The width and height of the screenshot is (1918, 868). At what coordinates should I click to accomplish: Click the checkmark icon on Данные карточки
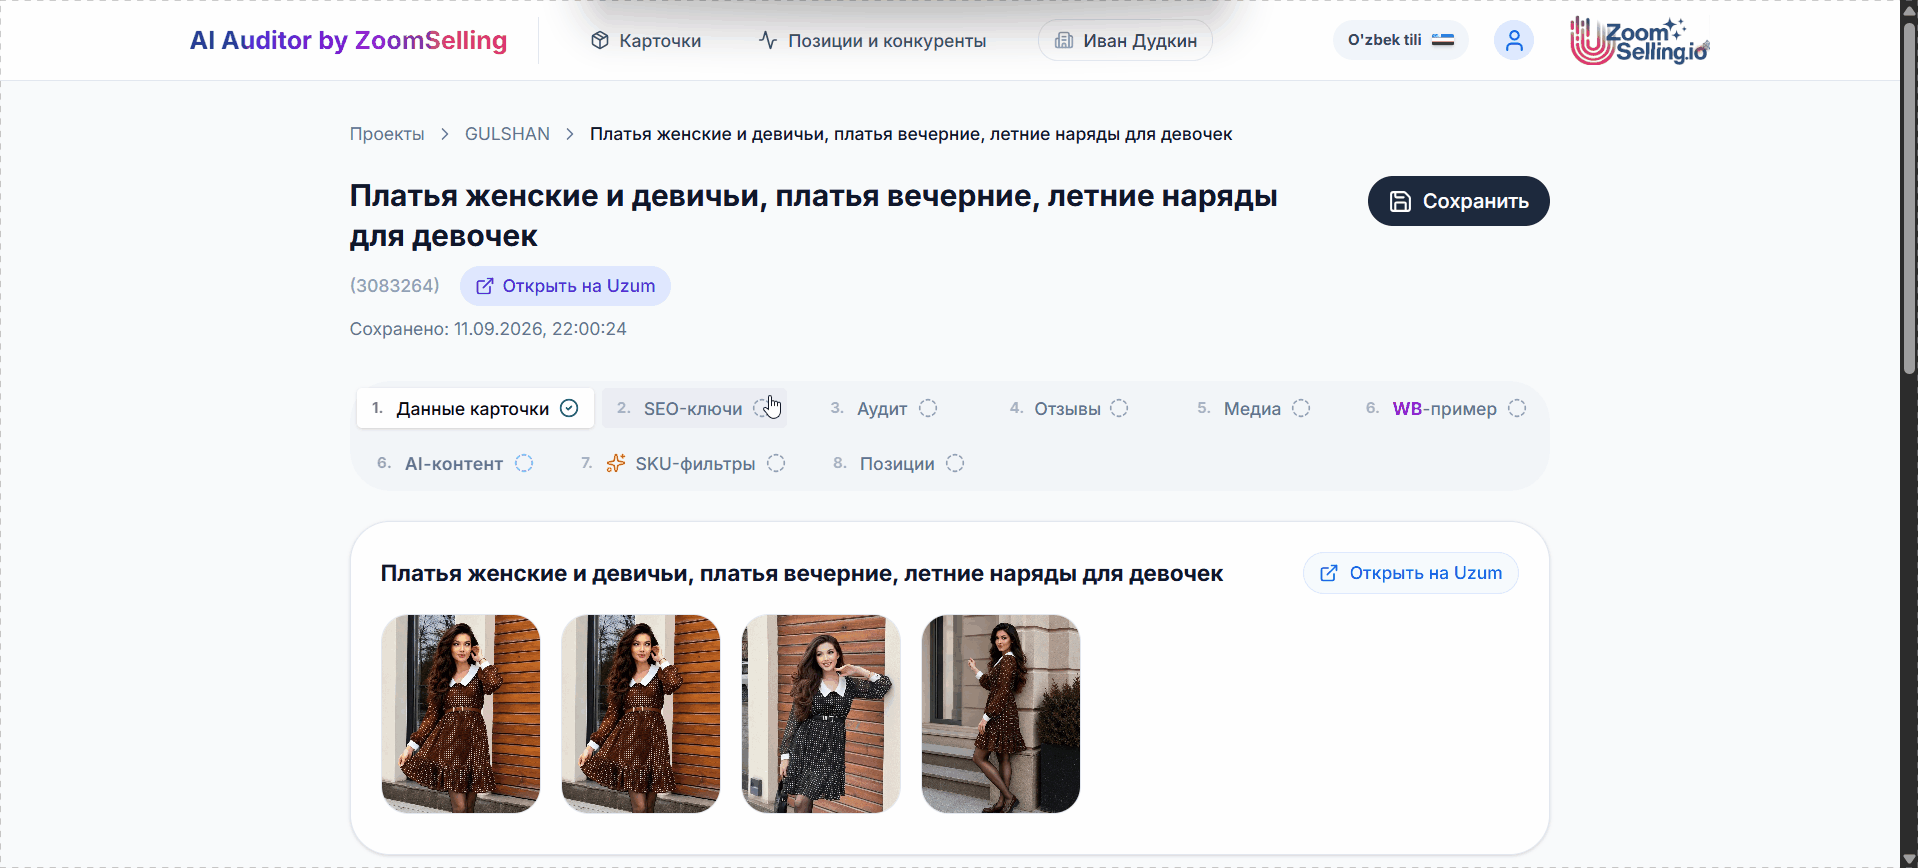pos(569,408)
